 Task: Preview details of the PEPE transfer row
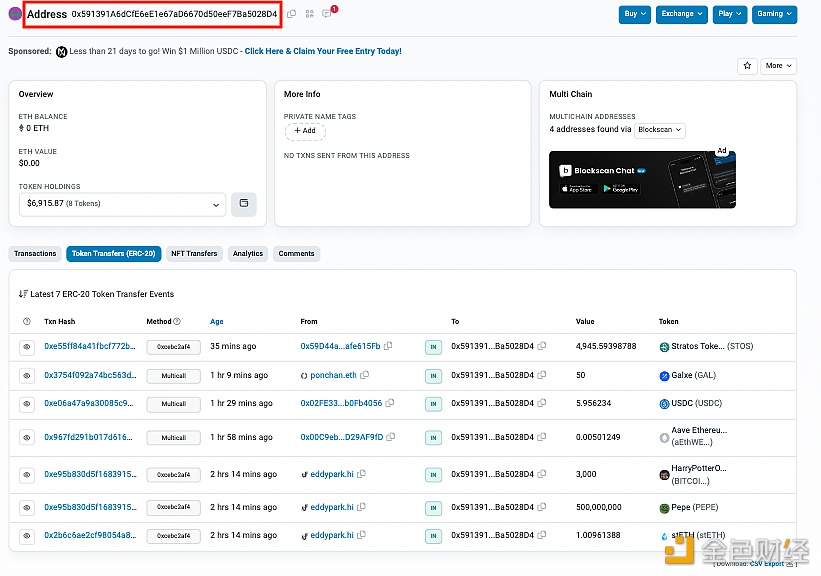click(x=27, y=507)
